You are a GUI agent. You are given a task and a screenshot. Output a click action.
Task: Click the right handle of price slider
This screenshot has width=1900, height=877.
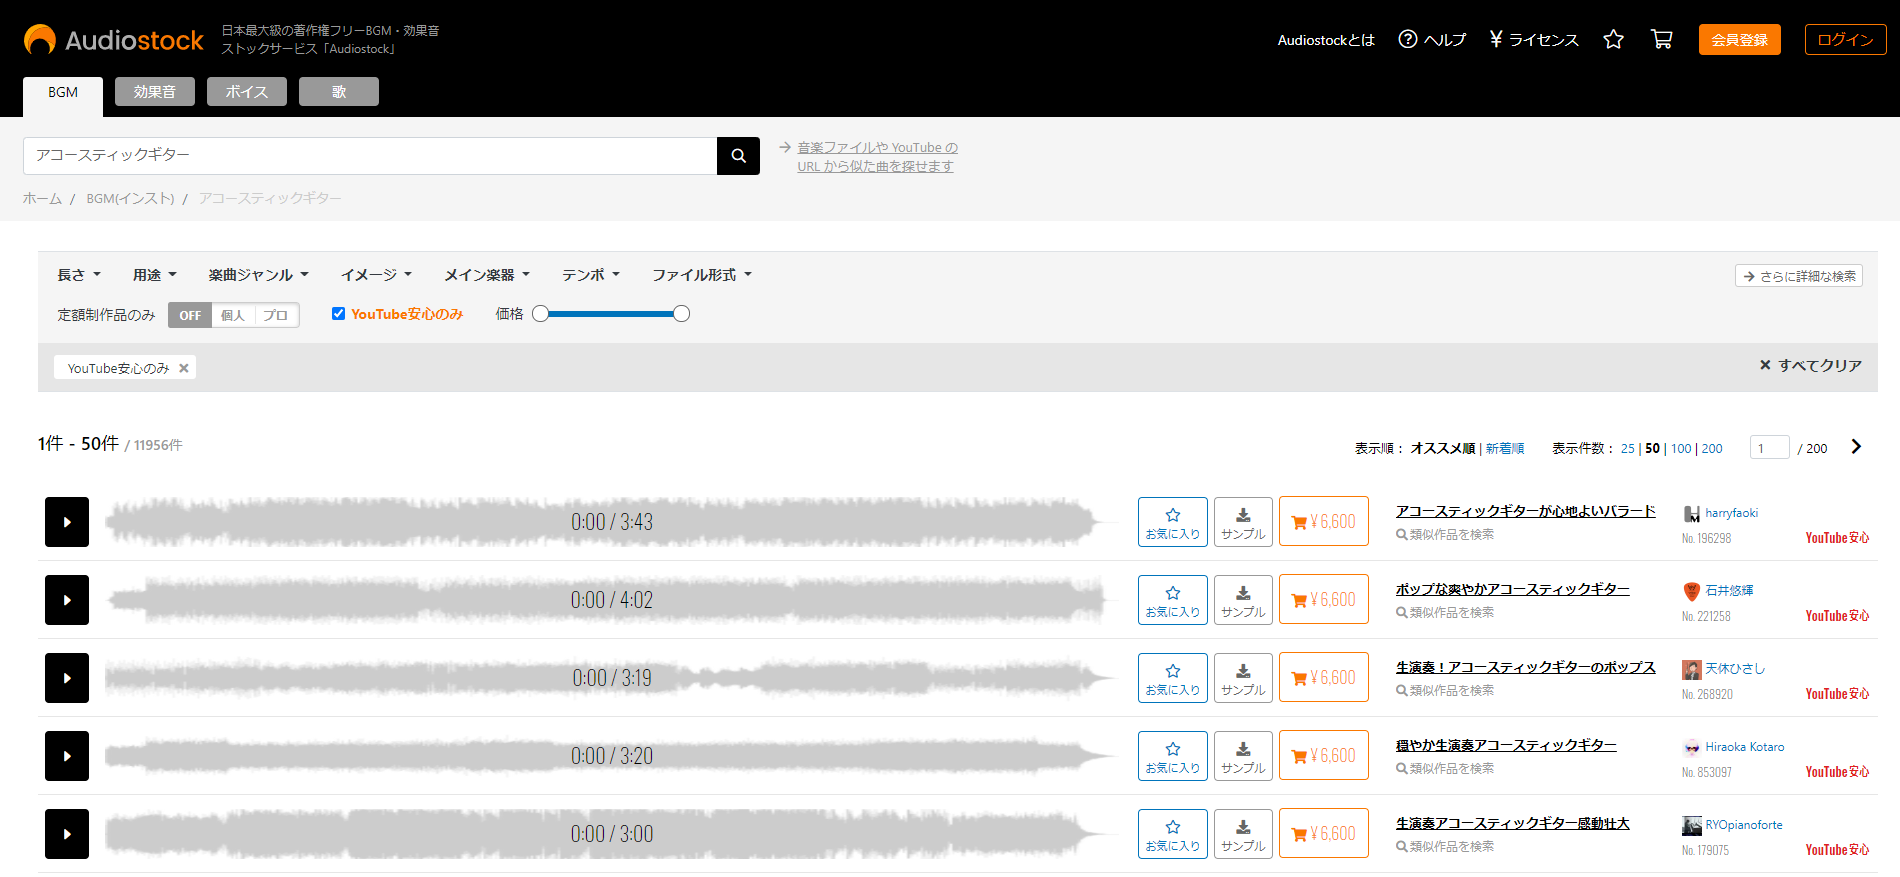pos(681,314)
